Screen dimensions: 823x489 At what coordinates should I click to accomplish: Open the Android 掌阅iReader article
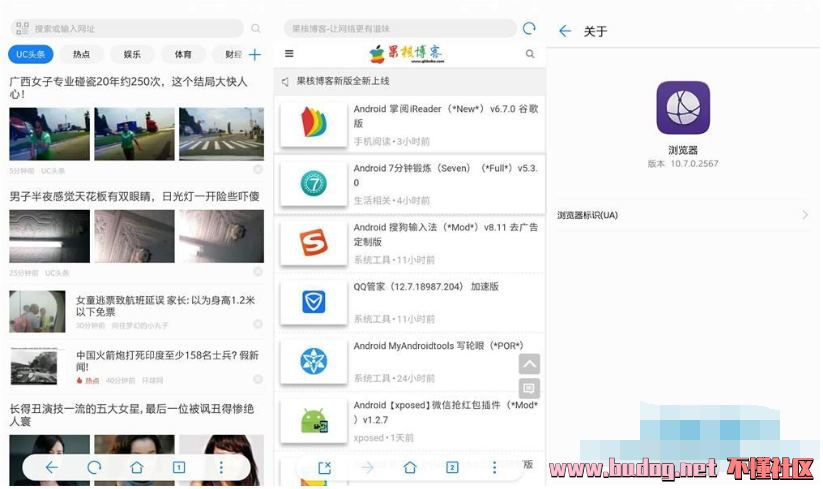coord(445,115)
